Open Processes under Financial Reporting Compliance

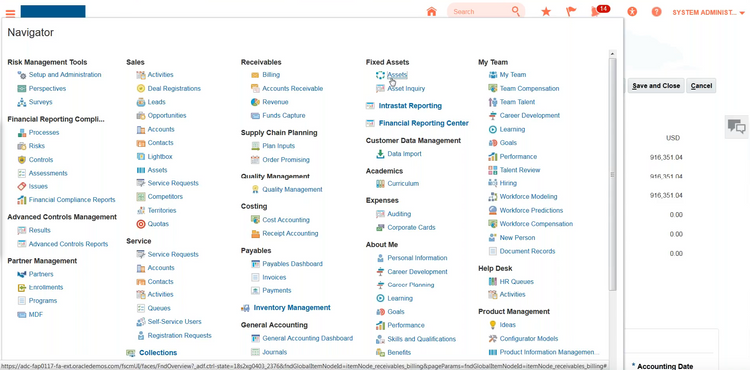click(x=44, y=132)
